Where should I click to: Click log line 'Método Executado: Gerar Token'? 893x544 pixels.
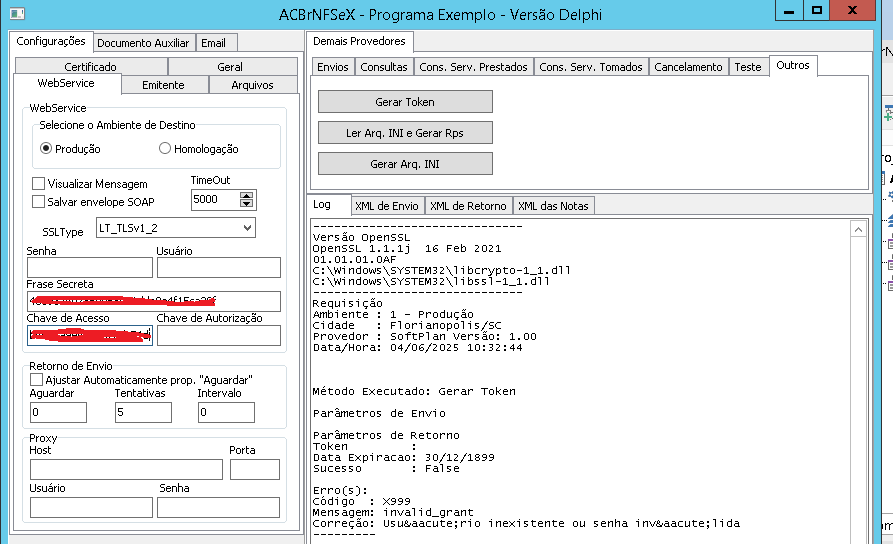(414, 391)
